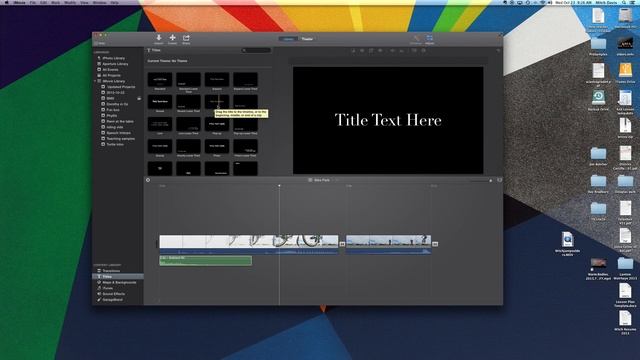Image resolution: width=640 pixels, height=360 pixels.
Task: Select the Gravity title thumbnail
Action: 160,146
